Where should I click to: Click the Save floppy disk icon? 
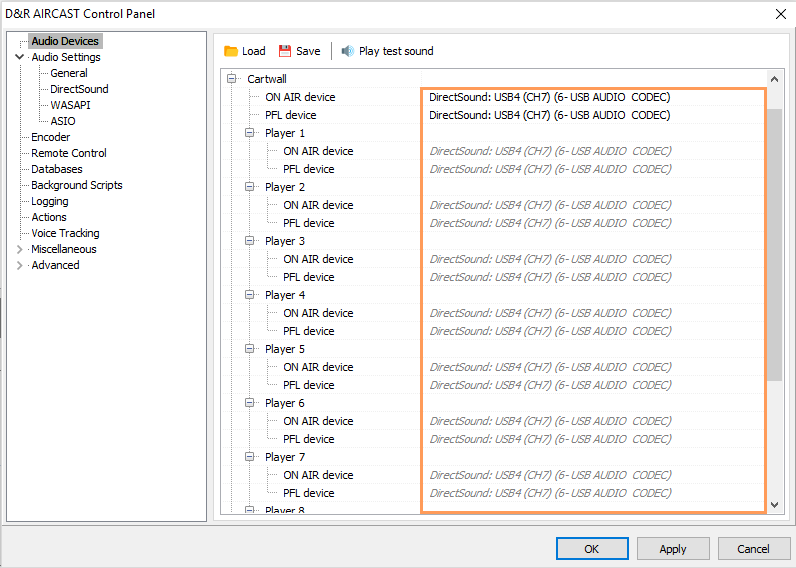285,51
